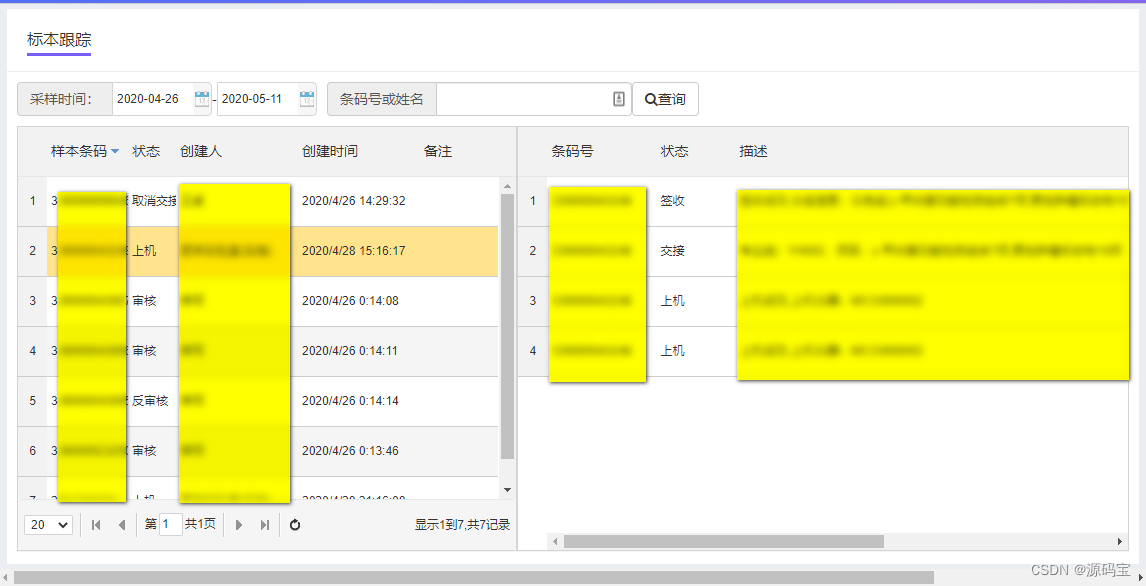The image size is (1146, 586).
Task: Go to the previous page
Action: (x=121, y=524)
